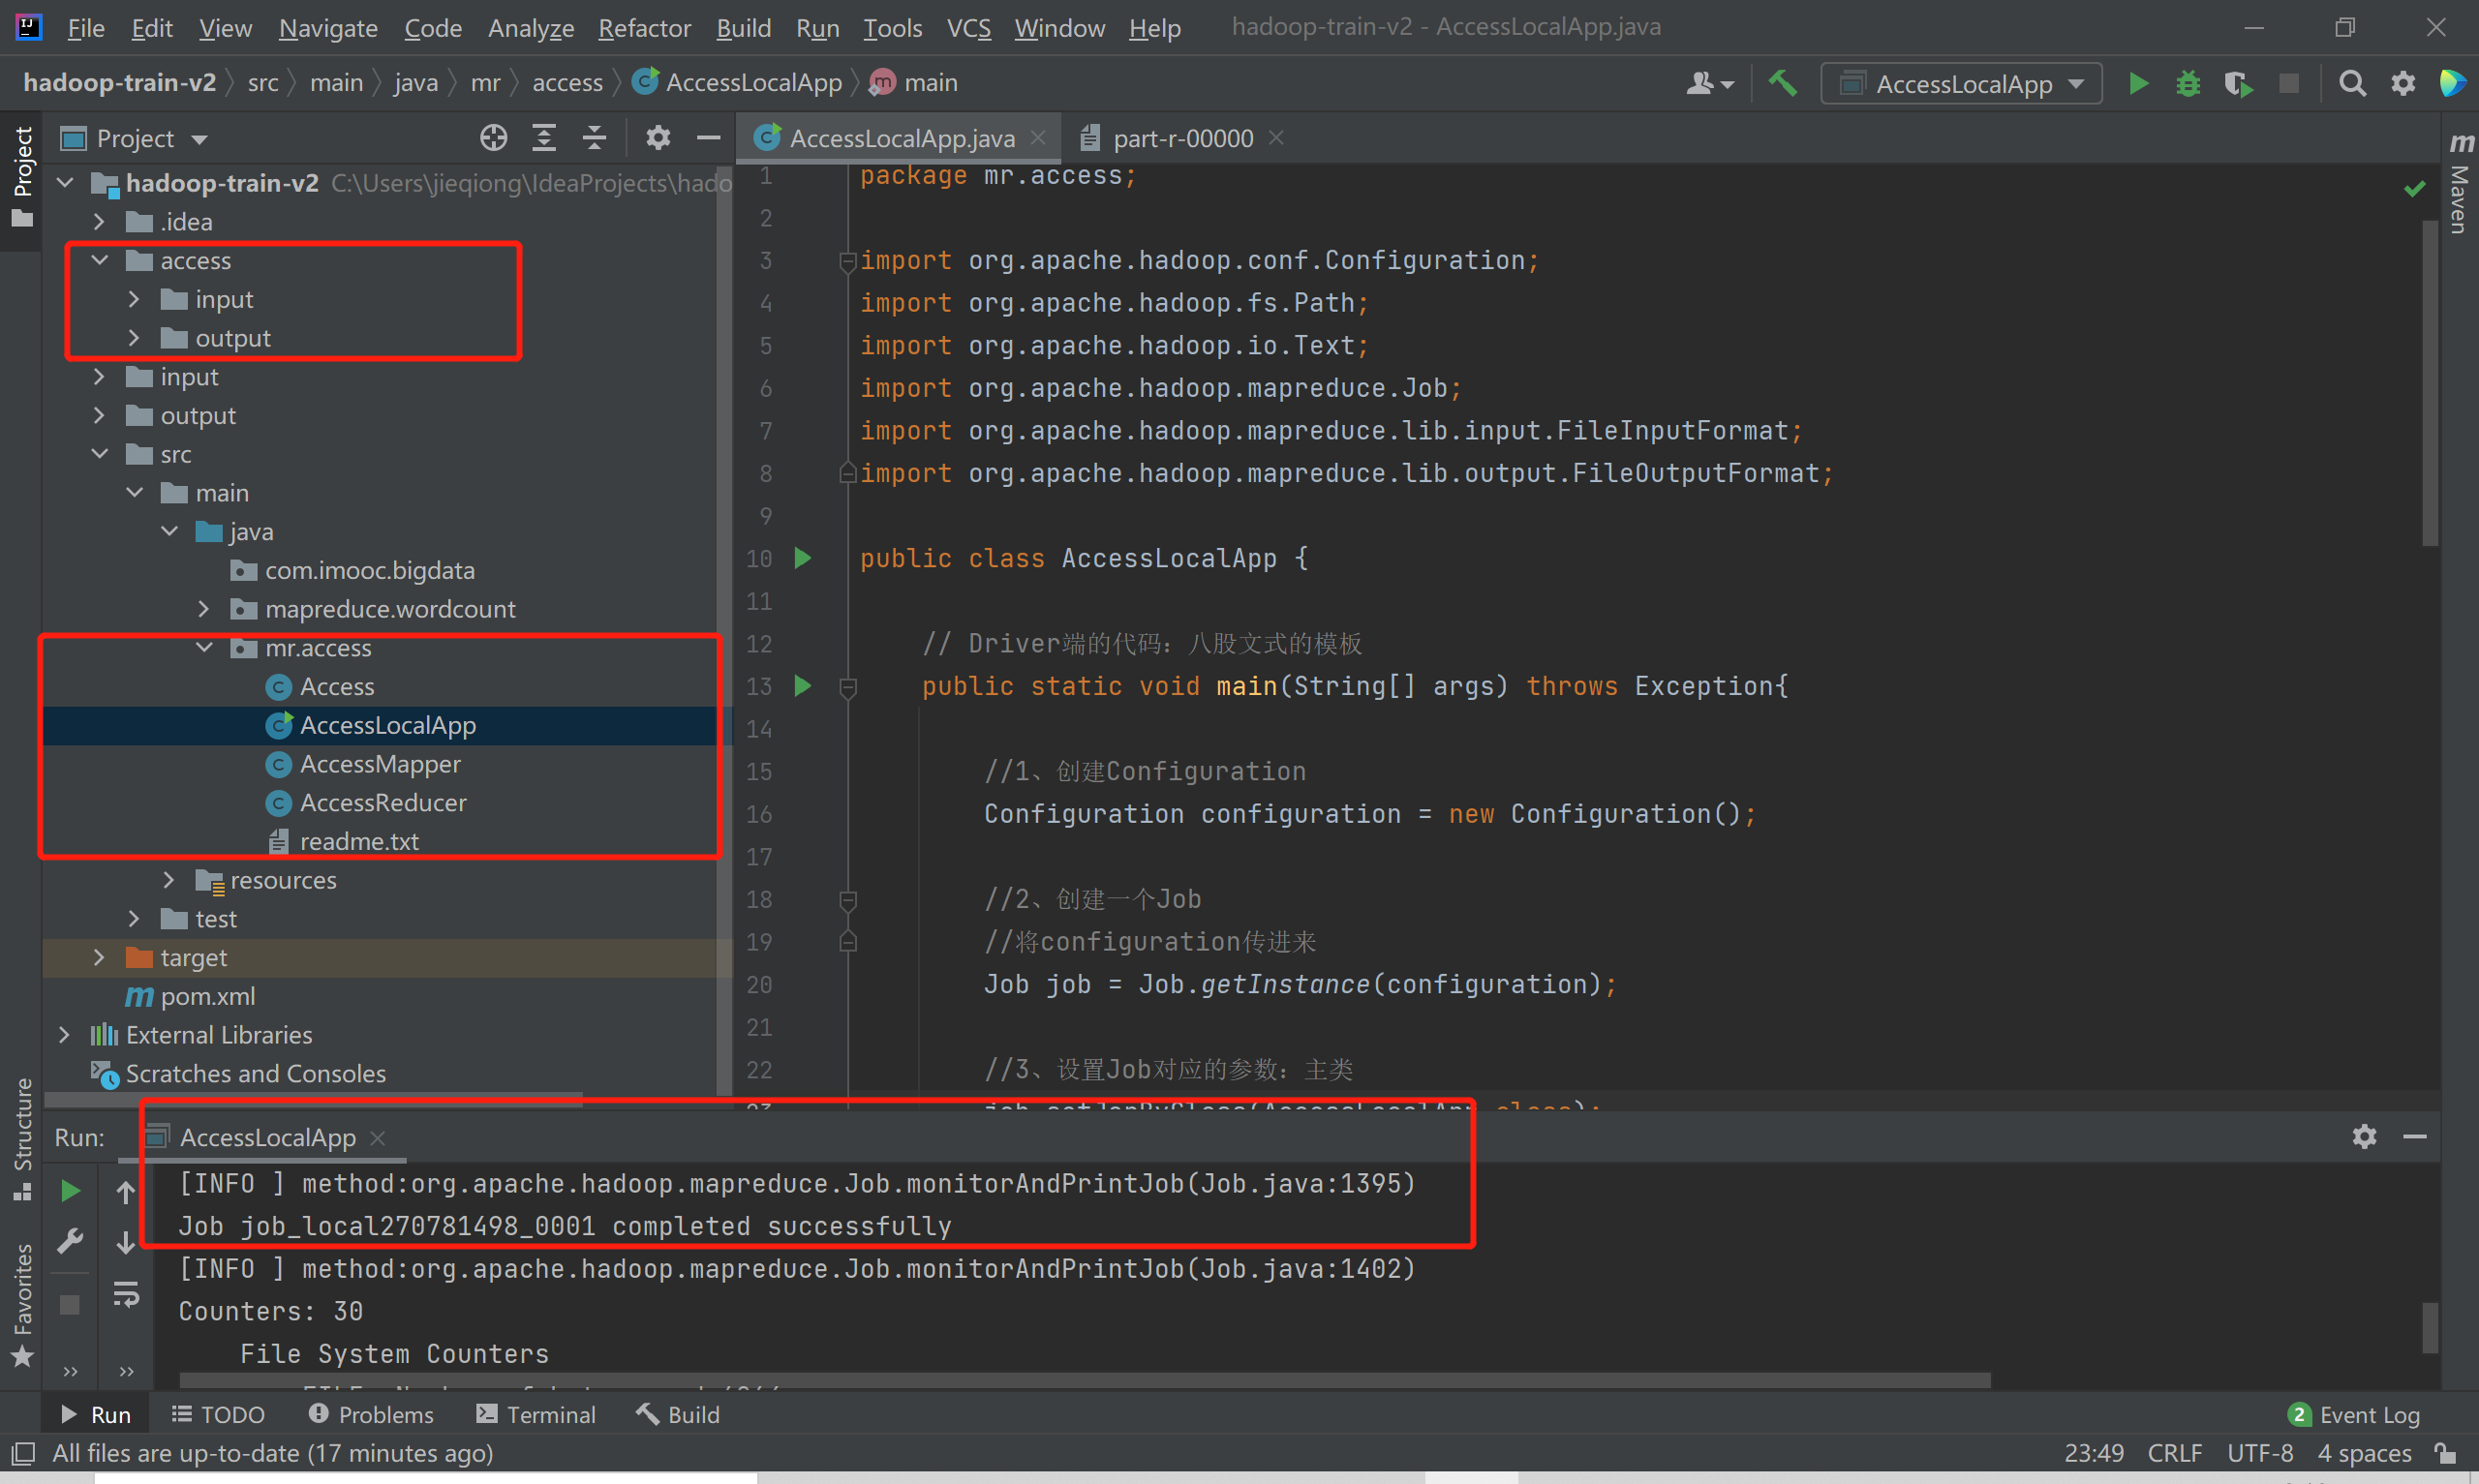2479x1484 pixels.
Task: Toggle read-only lock icon in status bar
Action: pos(2445,1453)
